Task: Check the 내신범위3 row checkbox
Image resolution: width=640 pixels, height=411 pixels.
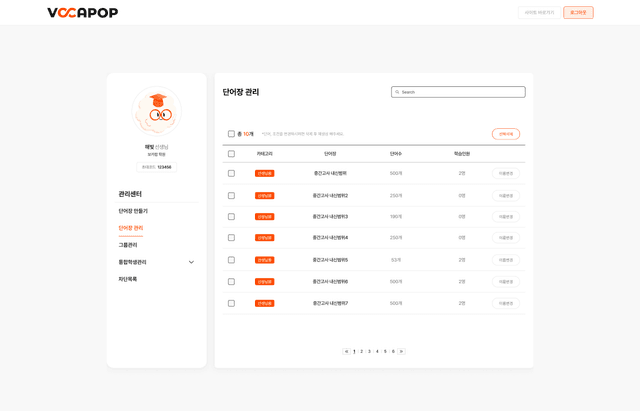Action: point(231,217)
